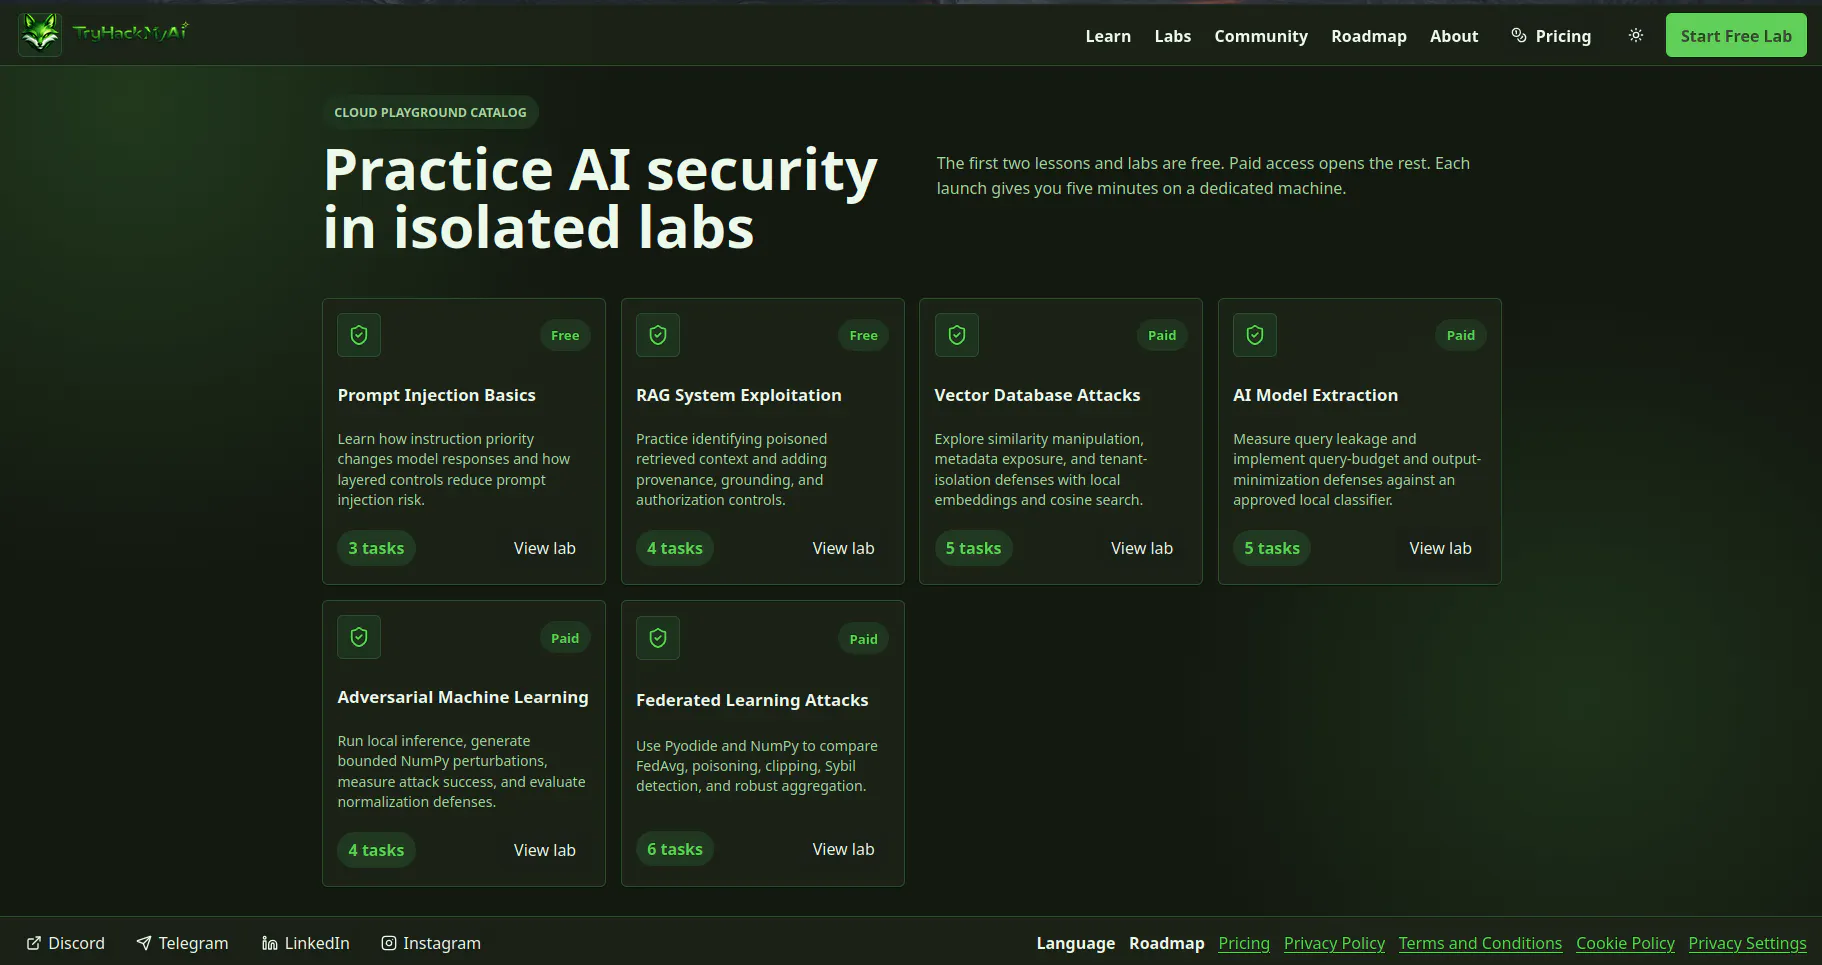This screenshot has width=1822, height=965.
Task: Go to the Community page
Action: click(x=1261, y=36)
